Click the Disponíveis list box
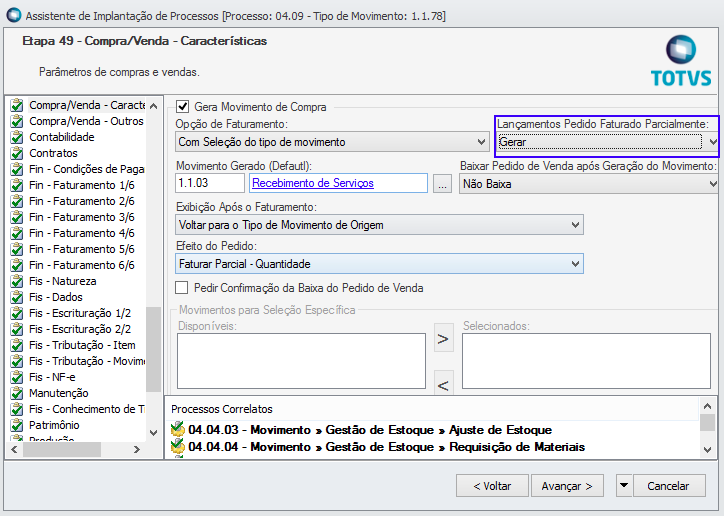This screenshot has width=724, height=516. pos(301,361)
